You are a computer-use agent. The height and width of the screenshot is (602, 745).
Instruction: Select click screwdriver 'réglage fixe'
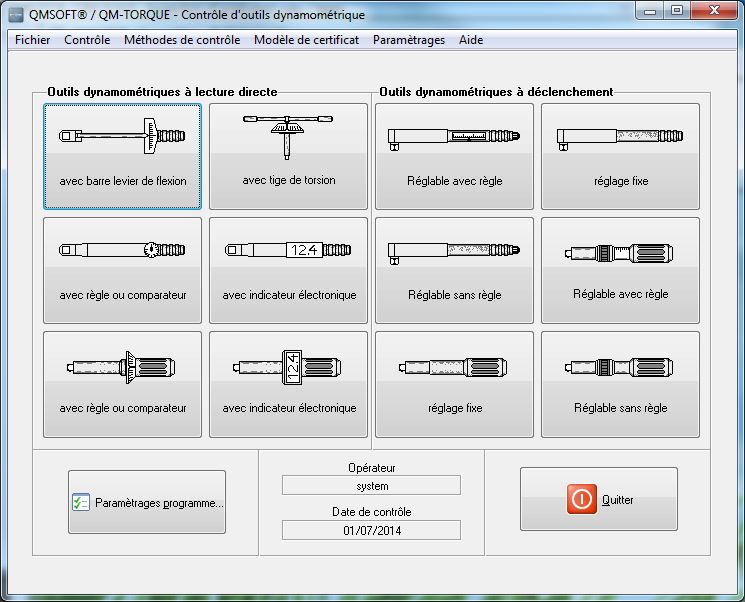tap(454, 384)
